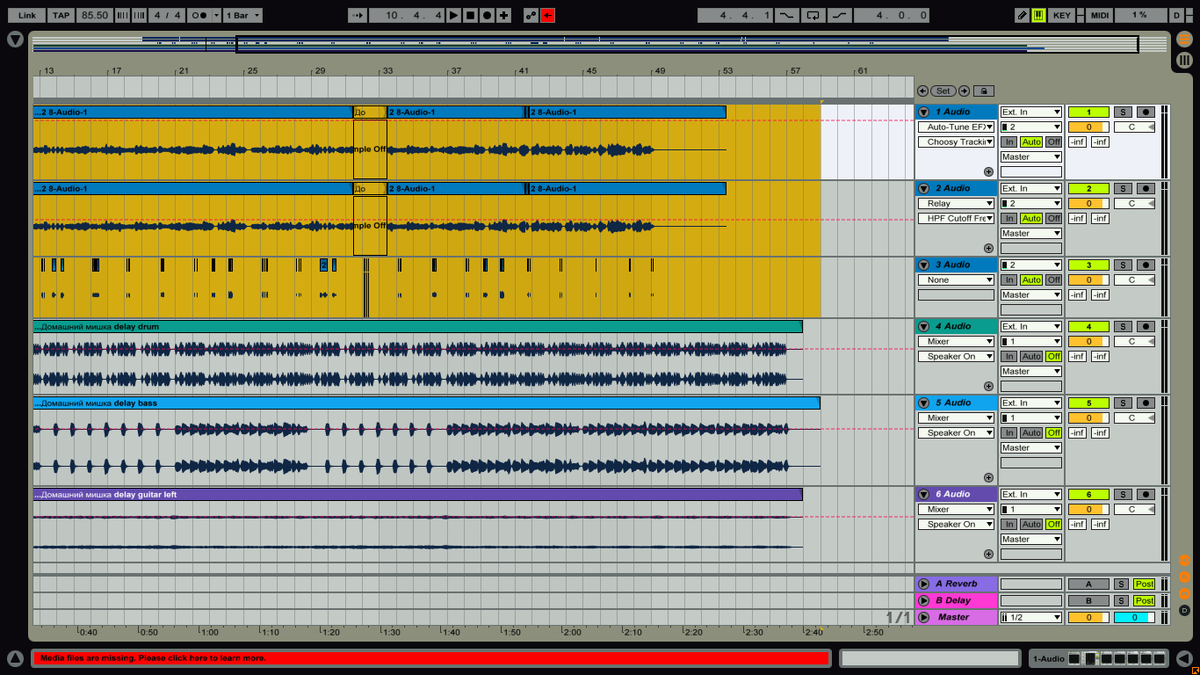The height and width of the screenshot is (675, 1200).
Task: Click the TAP tempo button
Action: coord(62,15)
